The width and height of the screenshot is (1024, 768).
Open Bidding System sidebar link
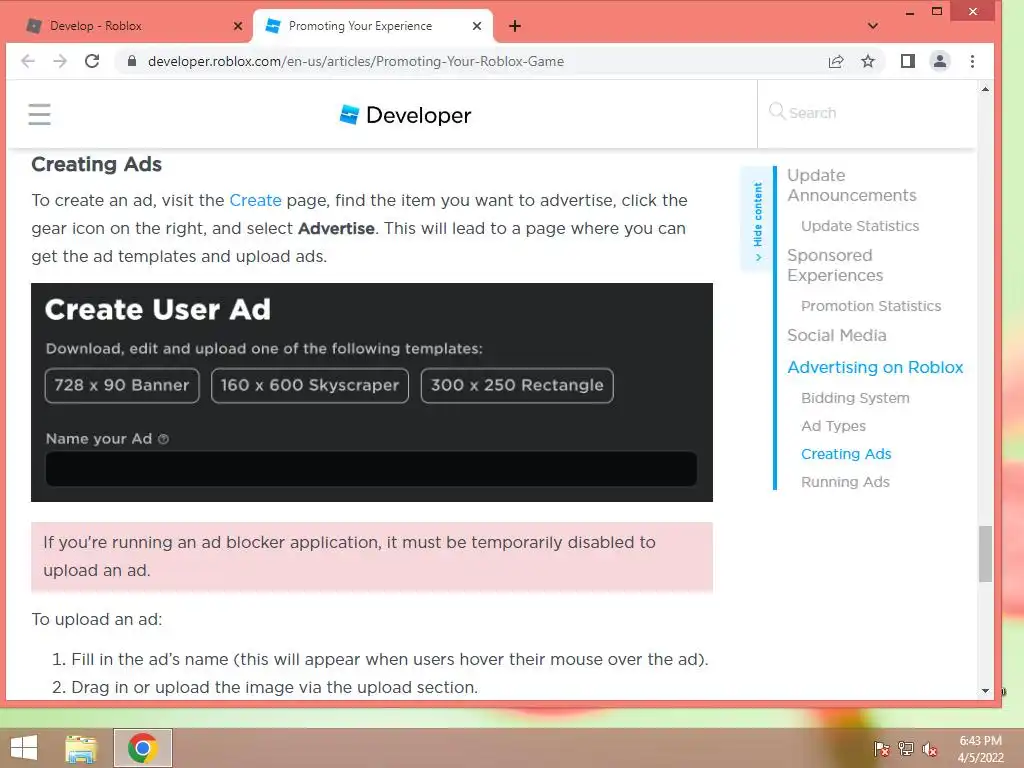click(x=855, y=398)
